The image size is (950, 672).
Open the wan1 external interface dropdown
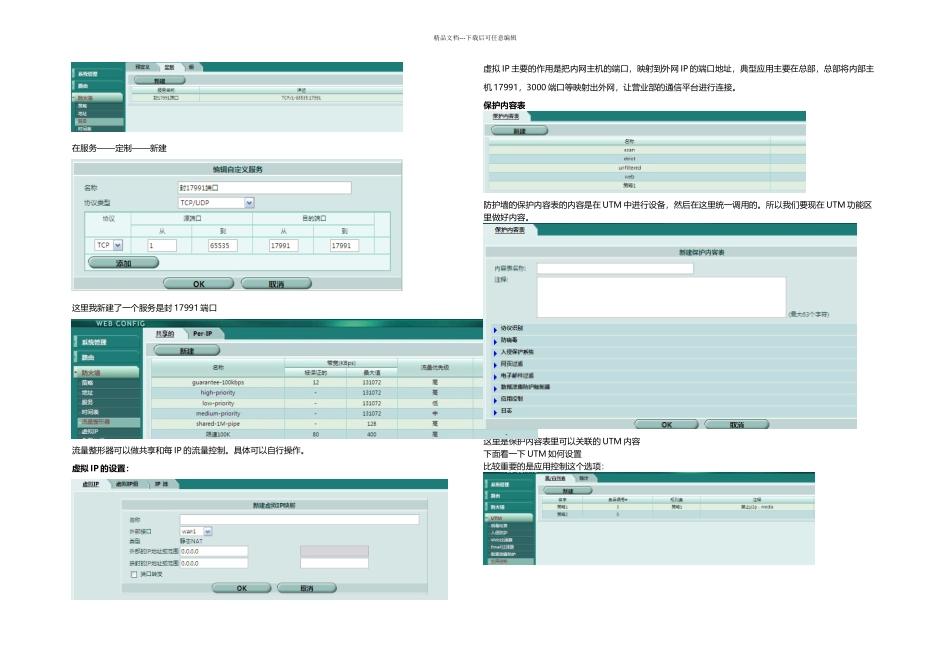[207, 531]
